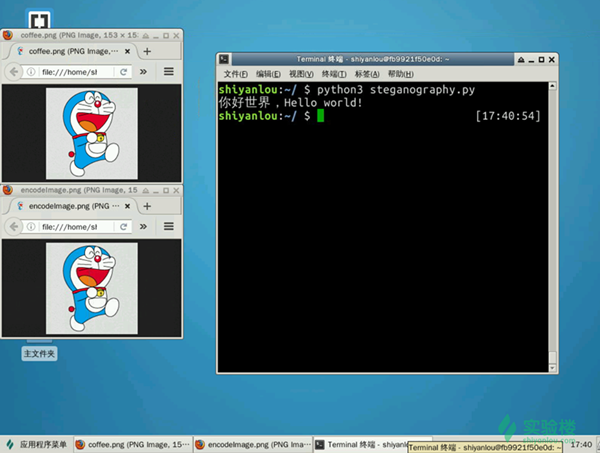Screen dimensions: 600x453
Task: Click terminal timestamp [17:40:54]
Action: click(508, 116)
